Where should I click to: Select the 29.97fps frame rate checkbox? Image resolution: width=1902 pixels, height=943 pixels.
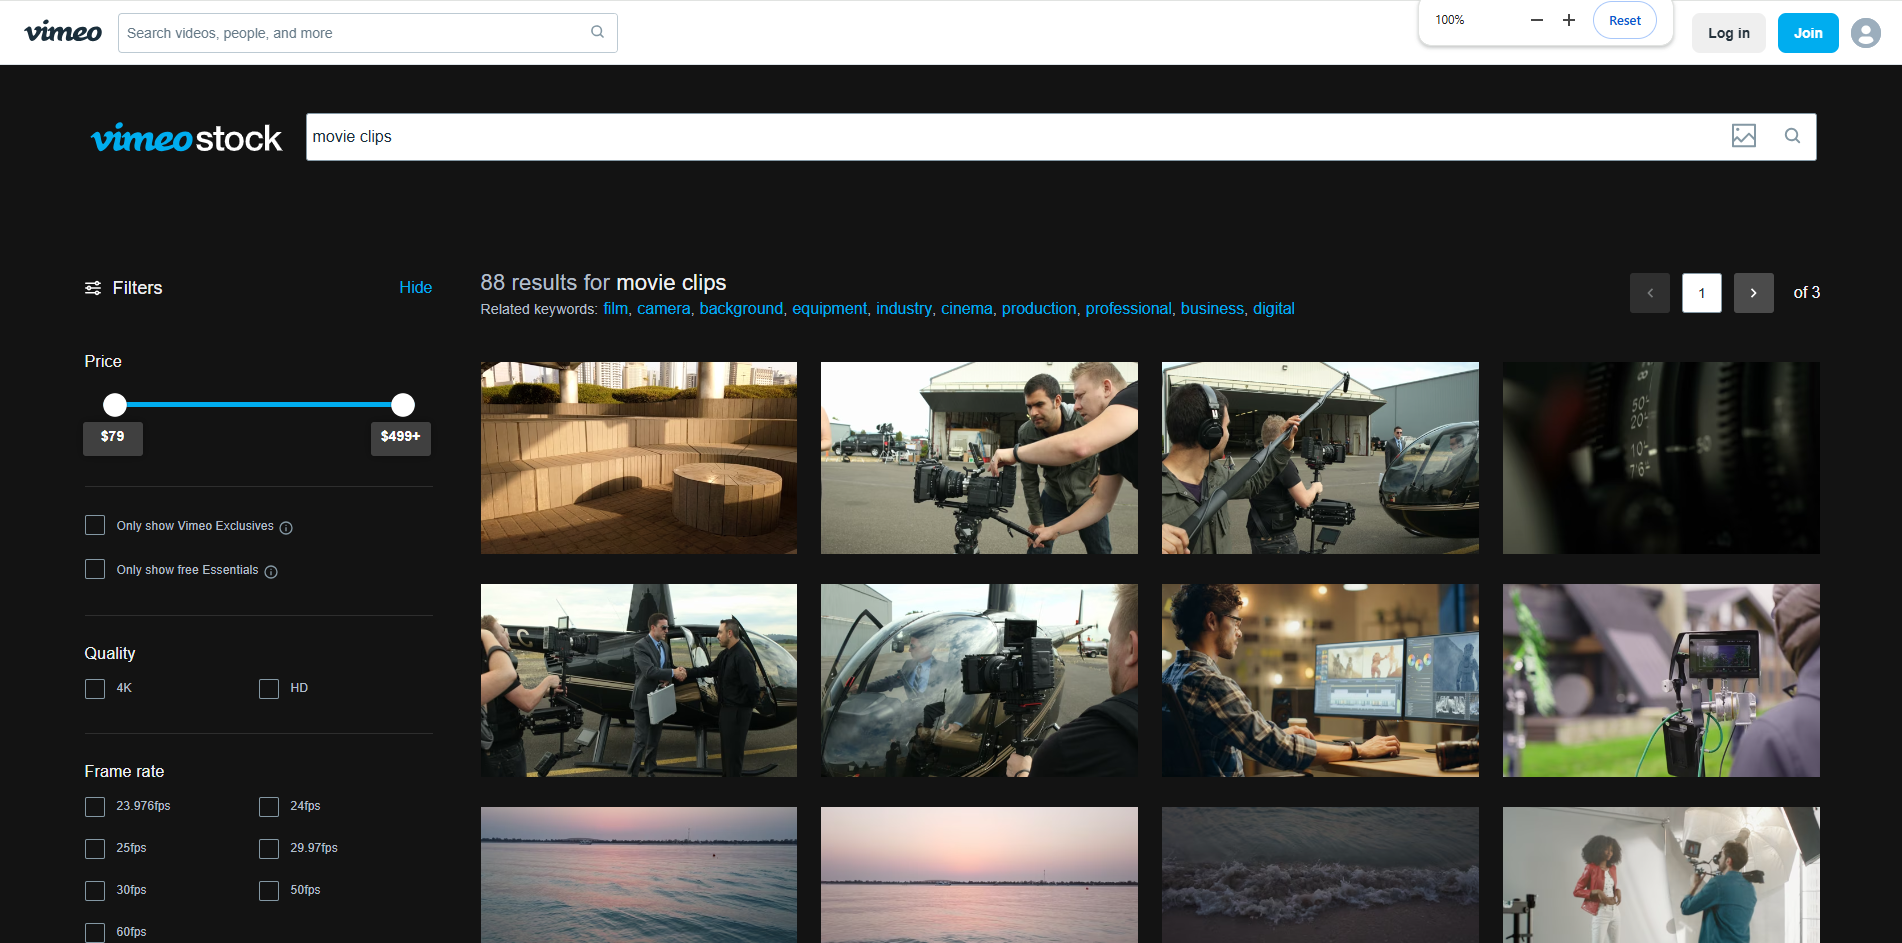coord(268,848)
